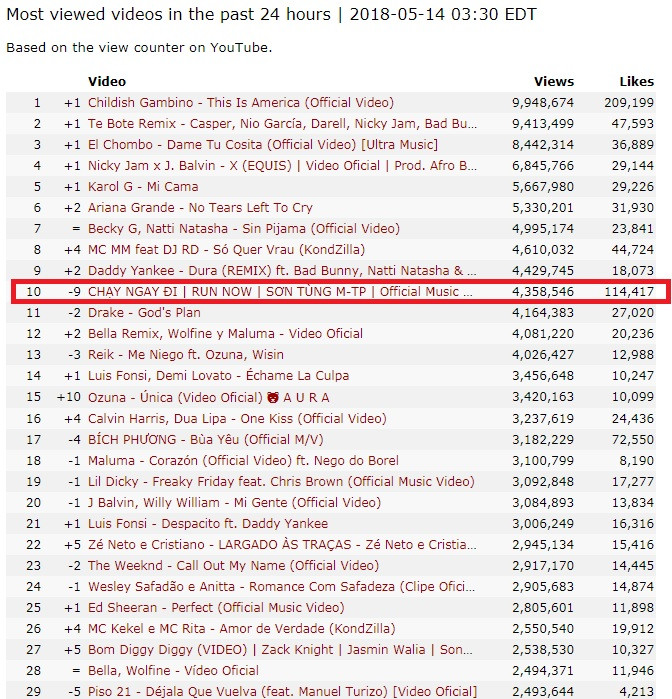Open Calvin Harris, Dua Lipa One Kiss
Viewport: 672px width, 699px height.
pos(237,418)
